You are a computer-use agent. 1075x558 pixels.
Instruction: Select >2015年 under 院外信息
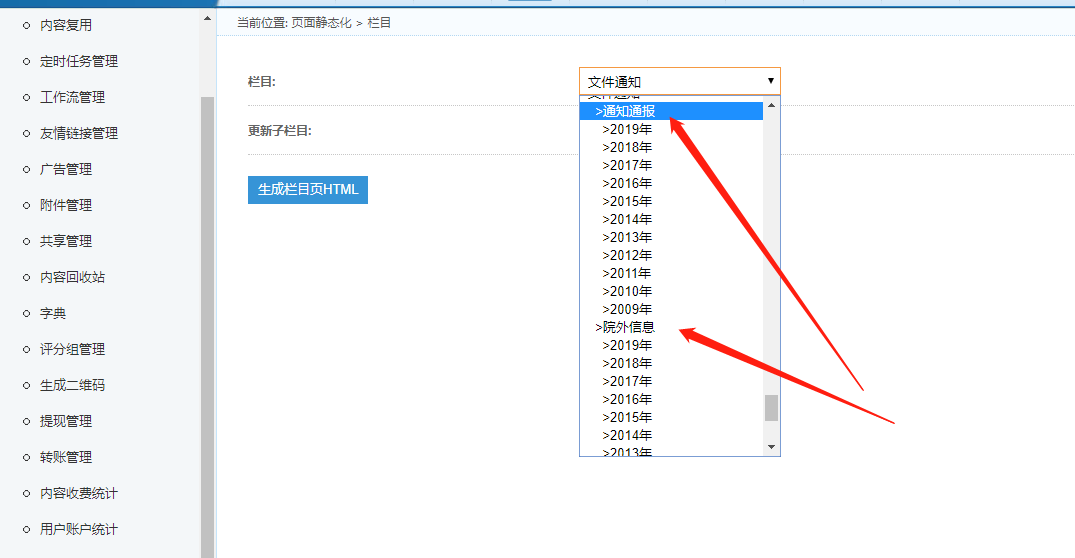click(x=671, y=417)
